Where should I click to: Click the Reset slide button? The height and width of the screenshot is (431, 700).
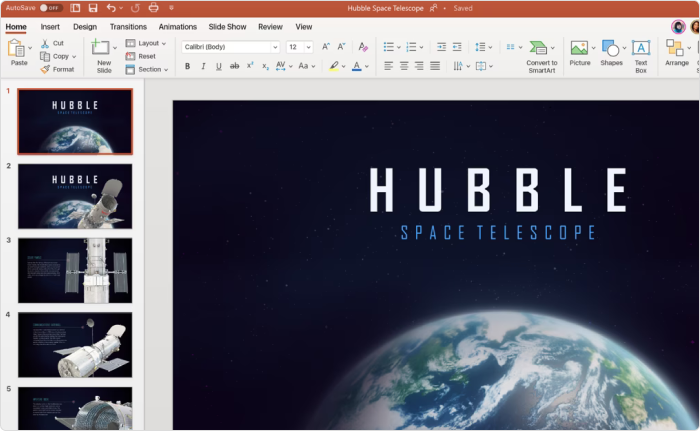tap(141, 56)
